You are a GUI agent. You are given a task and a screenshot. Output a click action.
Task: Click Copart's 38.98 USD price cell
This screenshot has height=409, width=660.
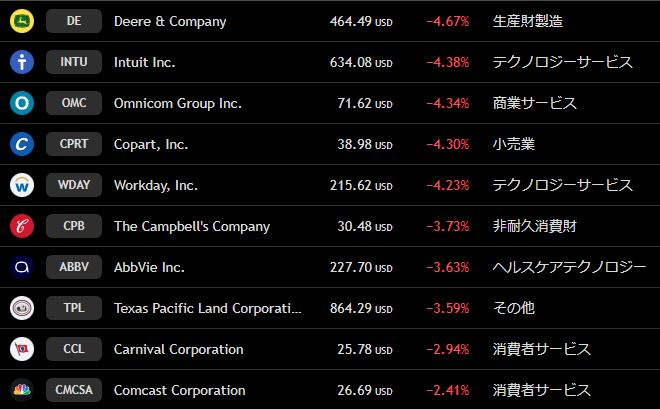(x=361, y=144)
